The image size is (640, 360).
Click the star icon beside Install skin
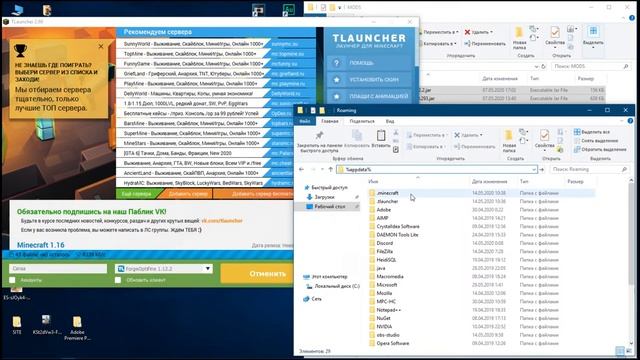coord(336,80)
